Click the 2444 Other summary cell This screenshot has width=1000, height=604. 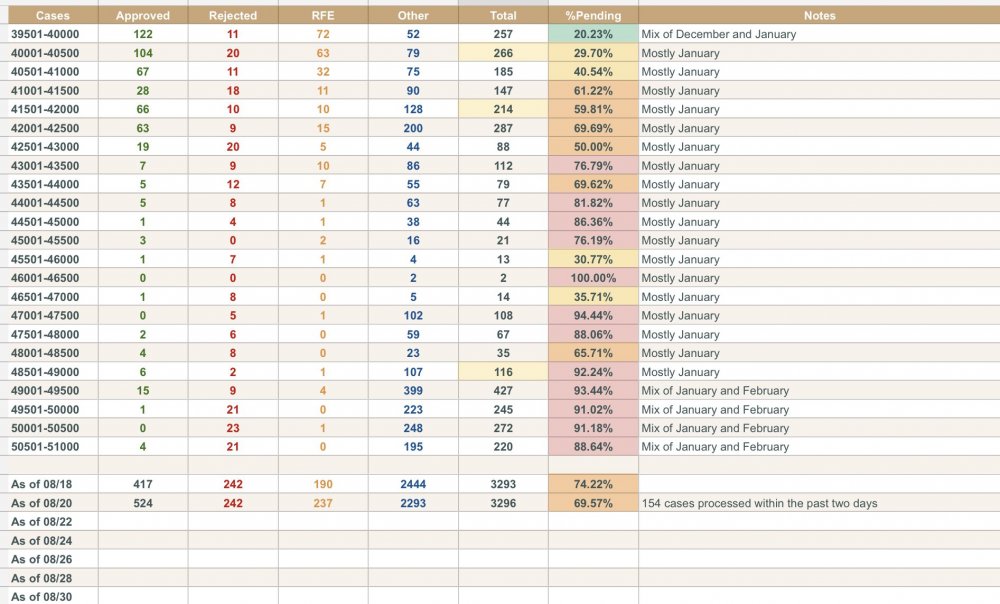click(x=413, y=484)
